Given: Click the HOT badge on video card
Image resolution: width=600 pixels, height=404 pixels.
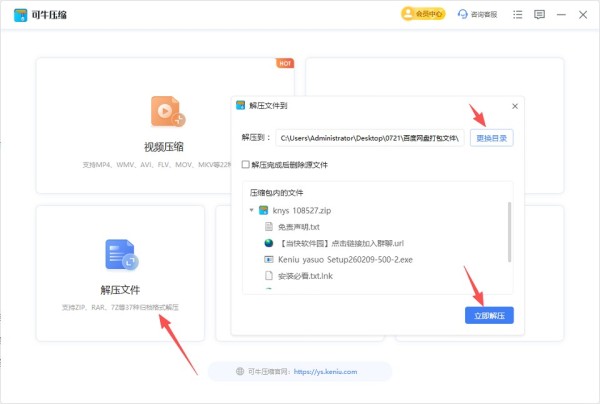Looking at the screenshot, I should click(285, 63).
